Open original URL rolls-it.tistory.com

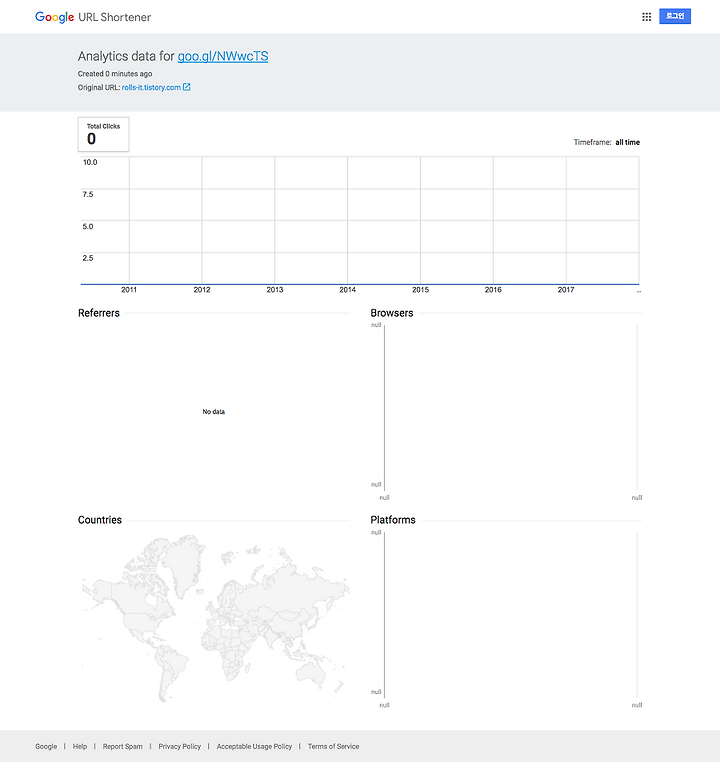(x=151, y=87)
